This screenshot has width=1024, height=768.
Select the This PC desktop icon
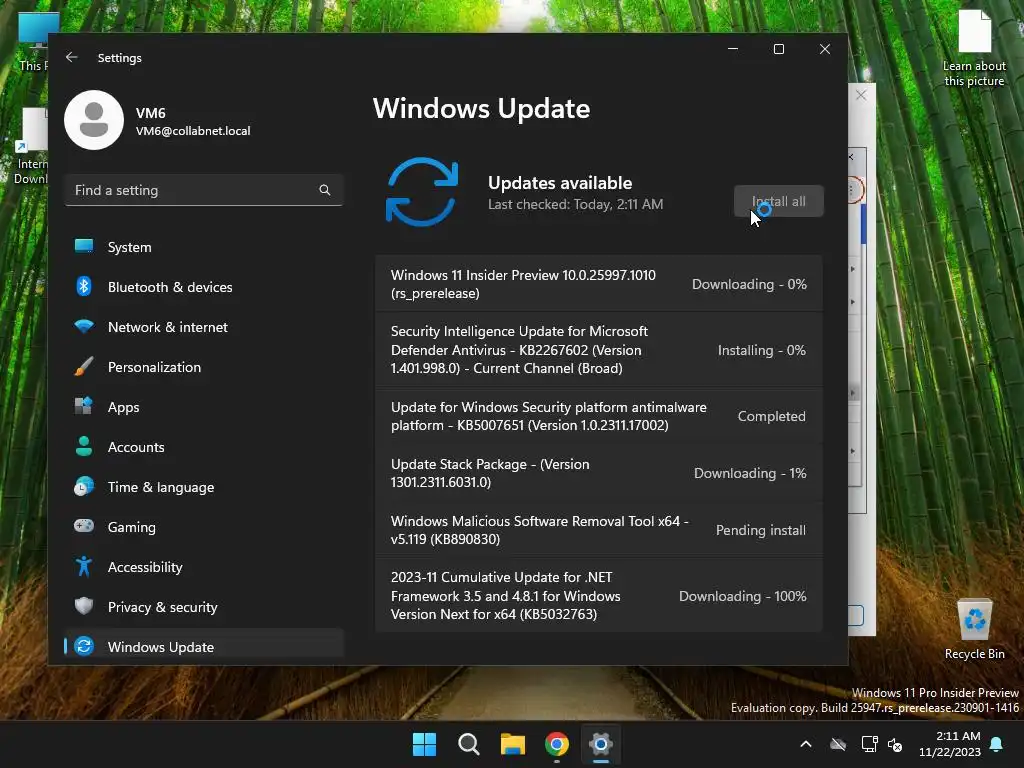pyautogui.click(x=33, y=42)
